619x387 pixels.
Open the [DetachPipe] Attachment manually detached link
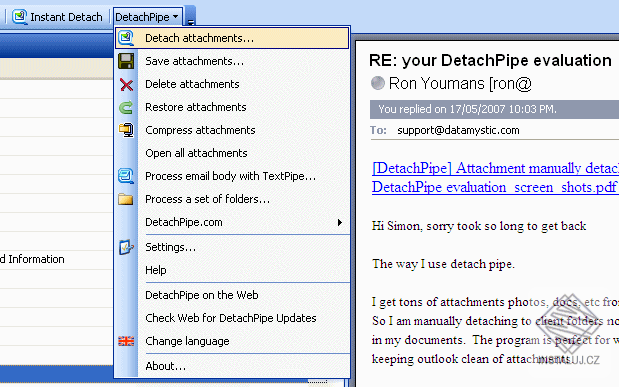click(495, 168)
